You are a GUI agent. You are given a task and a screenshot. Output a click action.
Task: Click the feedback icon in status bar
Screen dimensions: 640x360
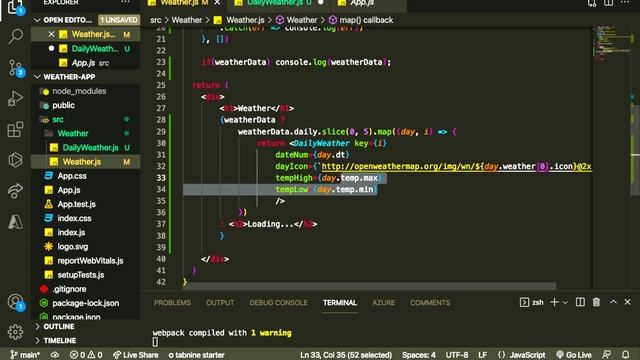(607, 355)
